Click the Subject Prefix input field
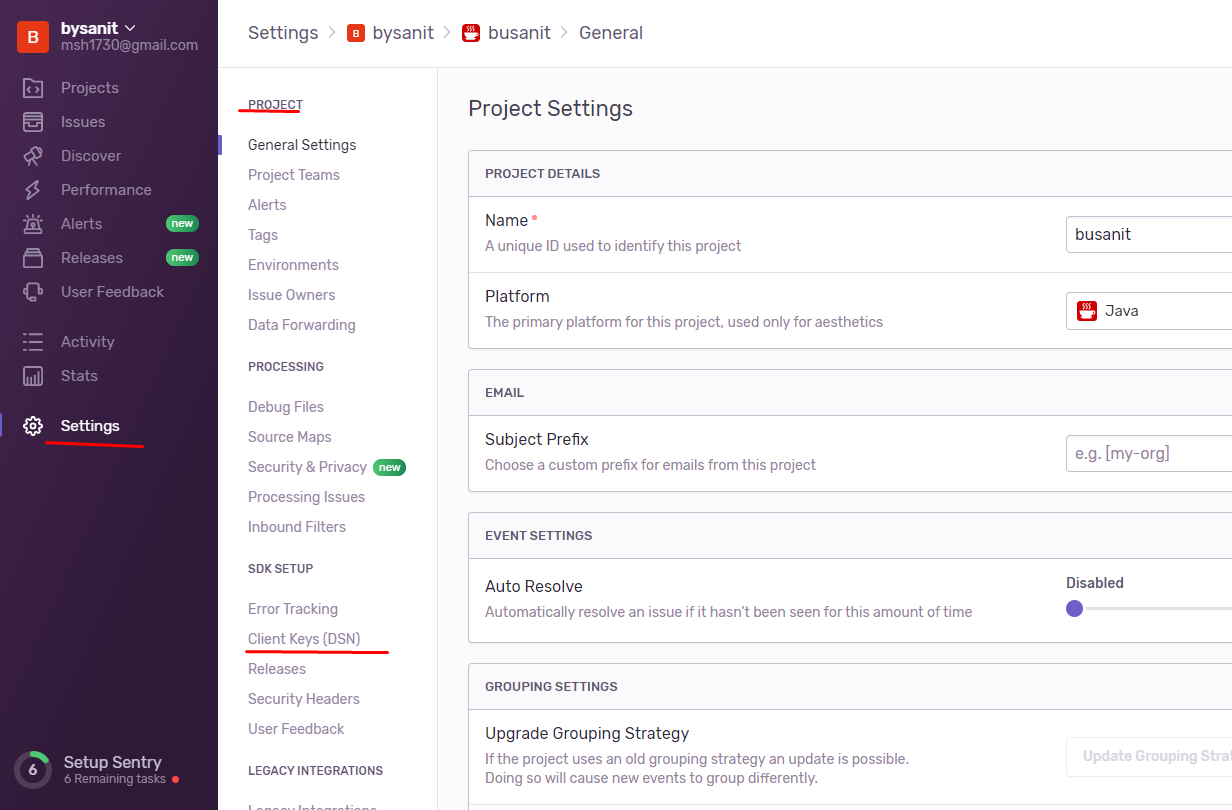This screenshot has height=810, width=1232. click(x=1149, y=453)
